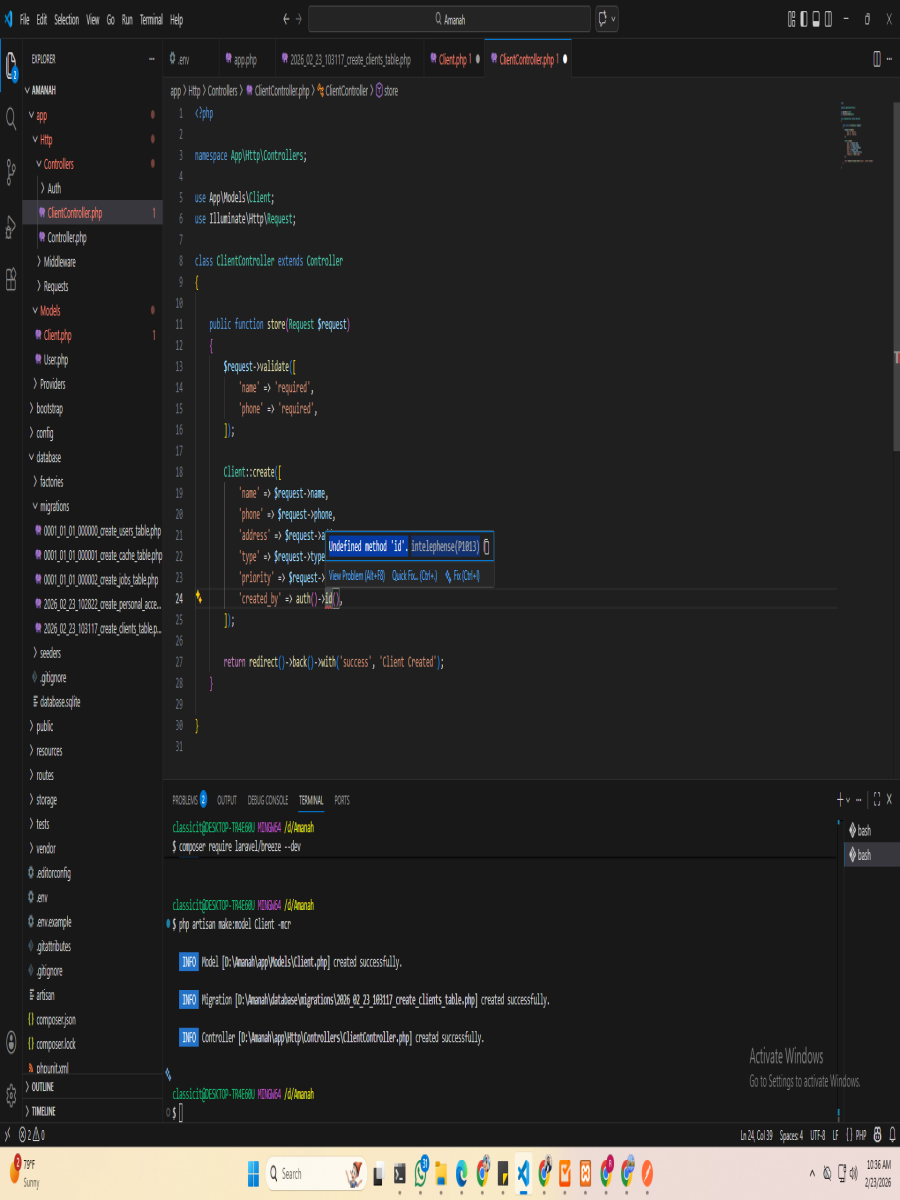This screenshot has height=1200, width=900.
Task: Collapse the migrations folder
Action: click(x=54, y=506)
